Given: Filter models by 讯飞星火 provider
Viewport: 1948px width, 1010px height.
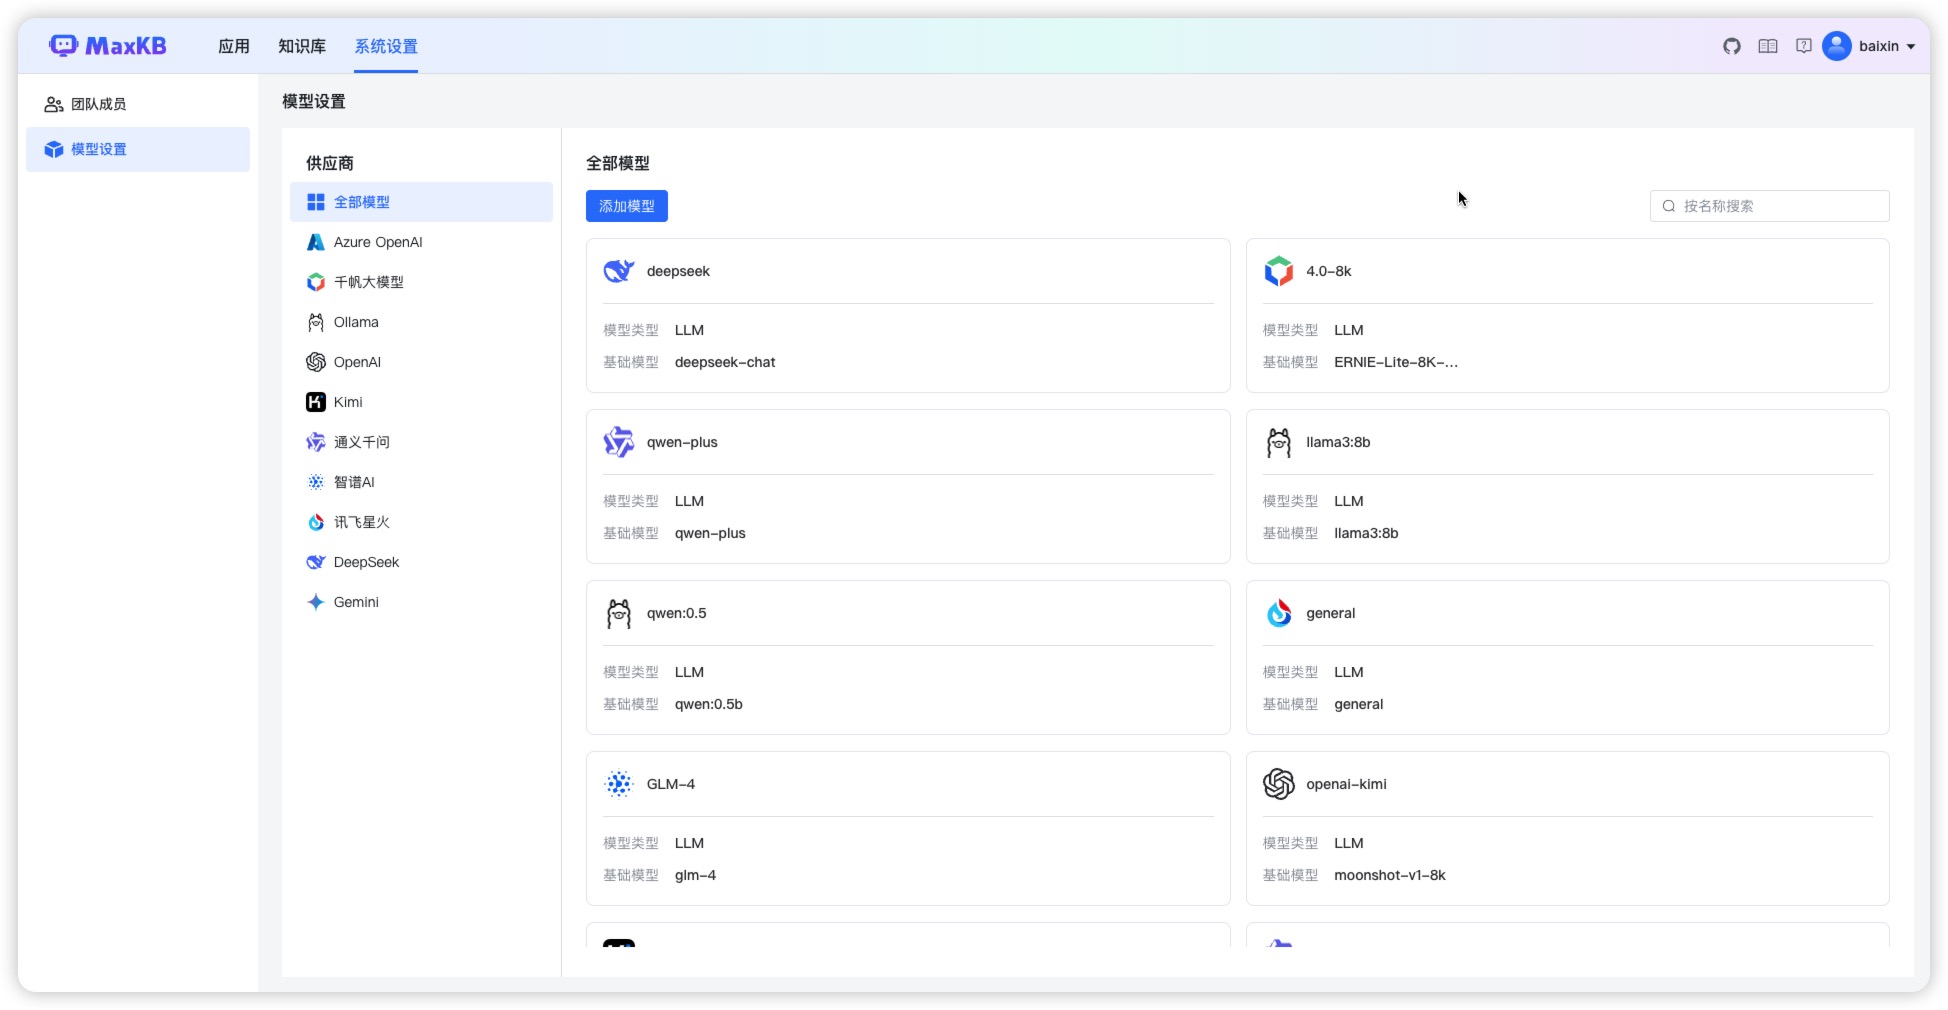Looking at the screenshot, I should [x=421, y=522].
